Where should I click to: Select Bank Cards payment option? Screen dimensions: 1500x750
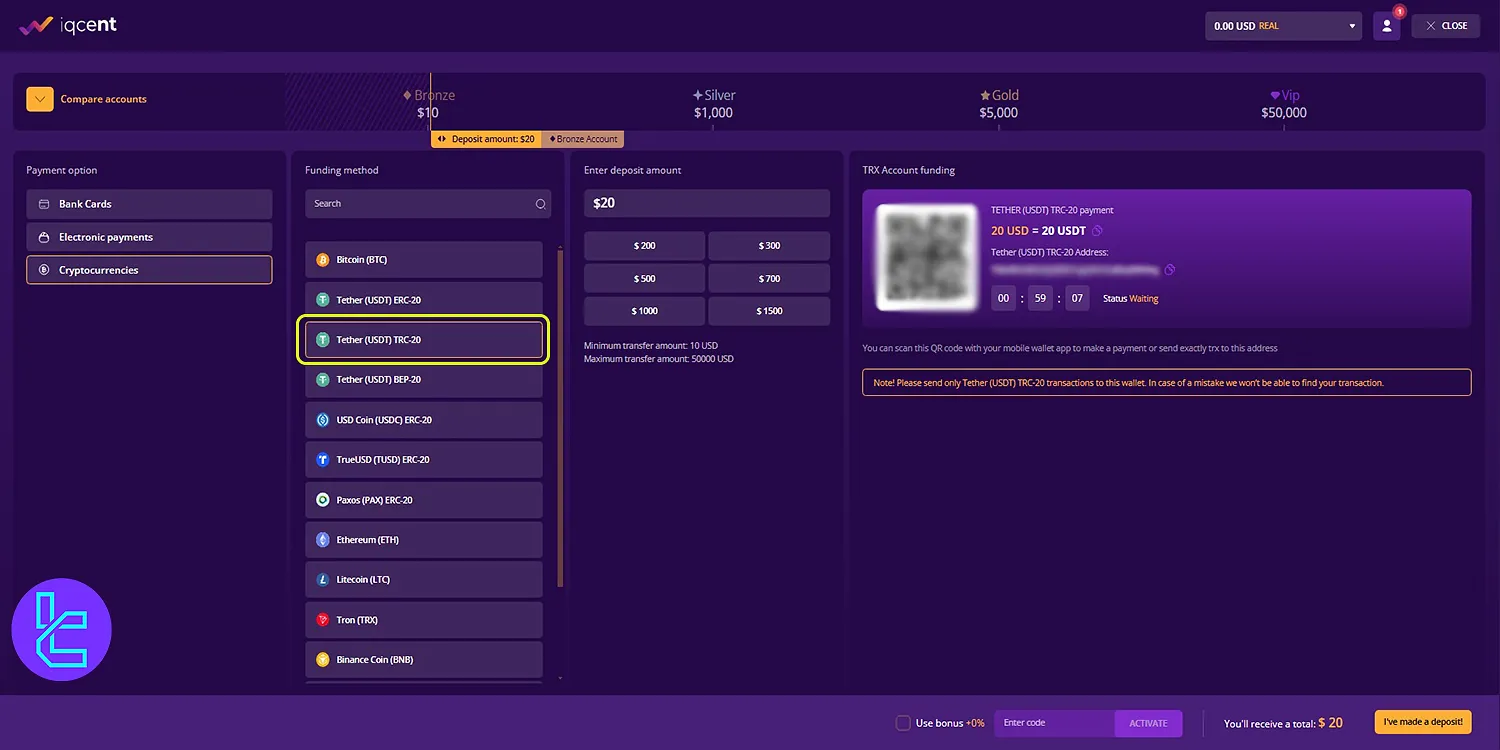coord(149,204)
